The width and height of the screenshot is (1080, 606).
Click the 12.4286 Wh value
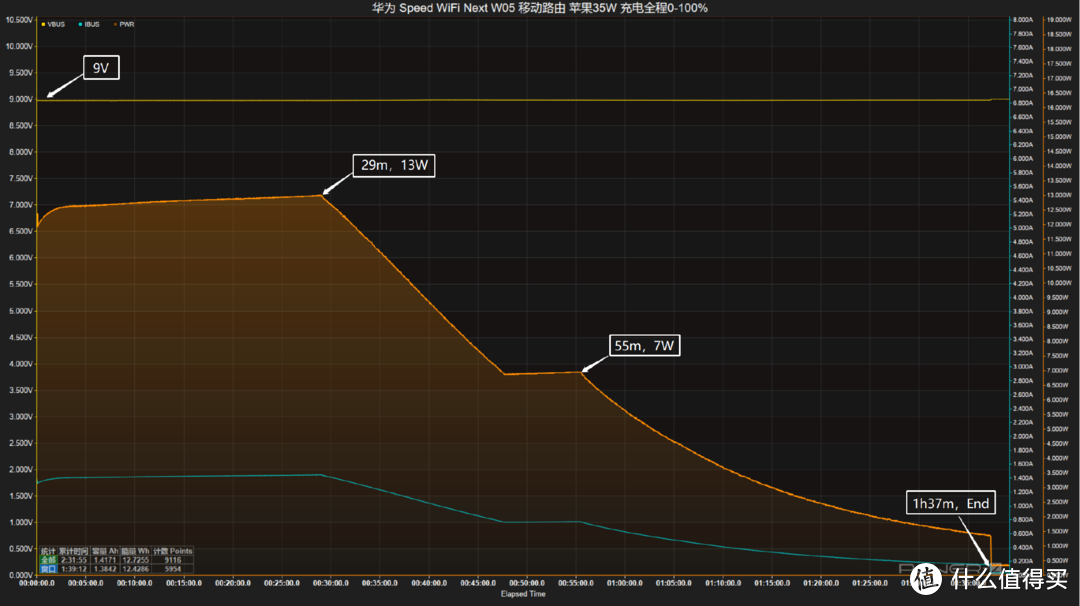pyautogui.click(x=136, y=569)
